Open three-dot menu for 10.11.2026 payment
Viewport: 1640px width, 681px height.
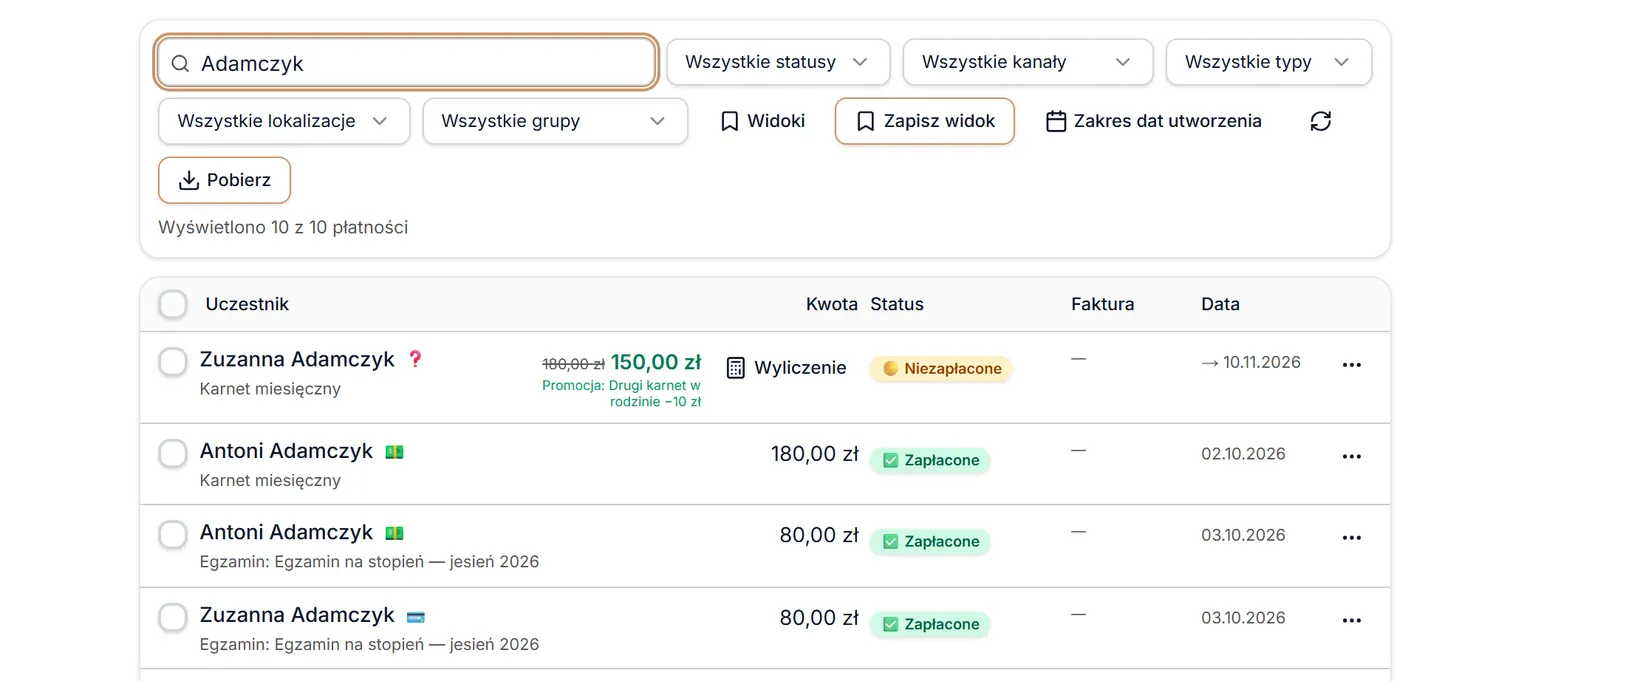[1352, 365]
